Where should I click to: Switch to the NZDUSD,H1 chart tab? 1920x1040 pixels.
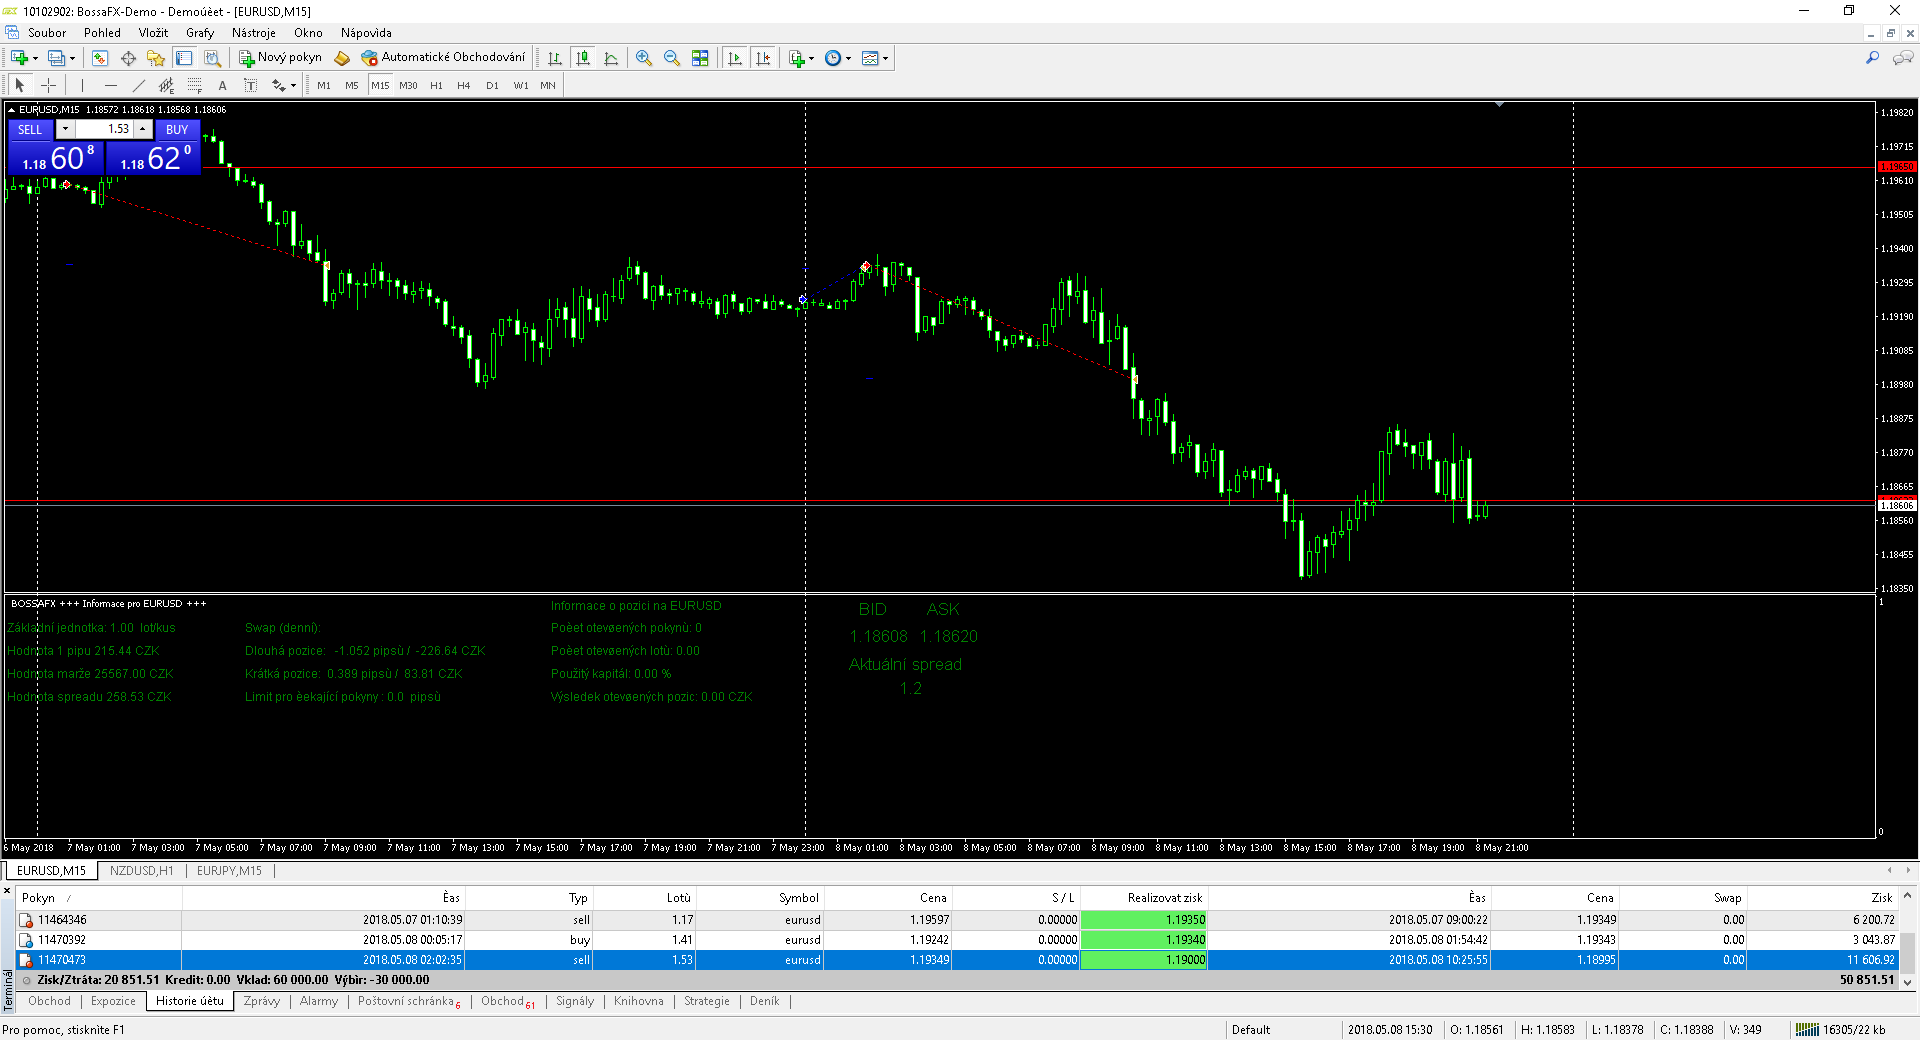coord(141,870)
